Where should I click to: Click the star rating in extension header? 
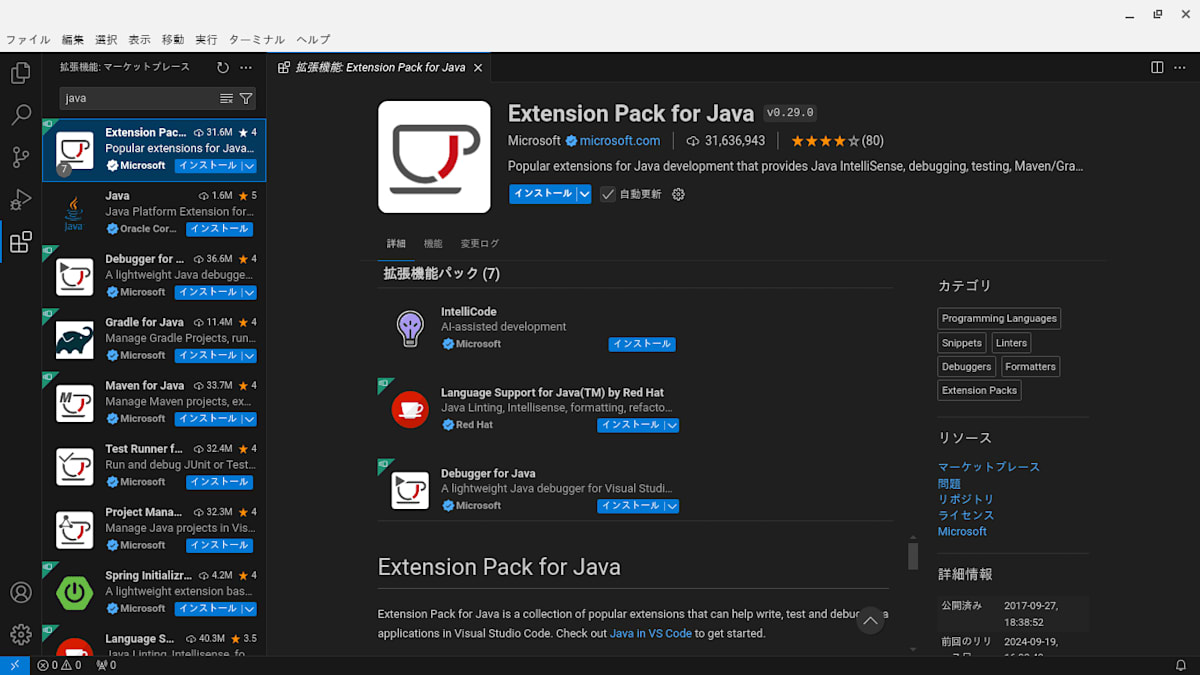click(x=837, y=141)
